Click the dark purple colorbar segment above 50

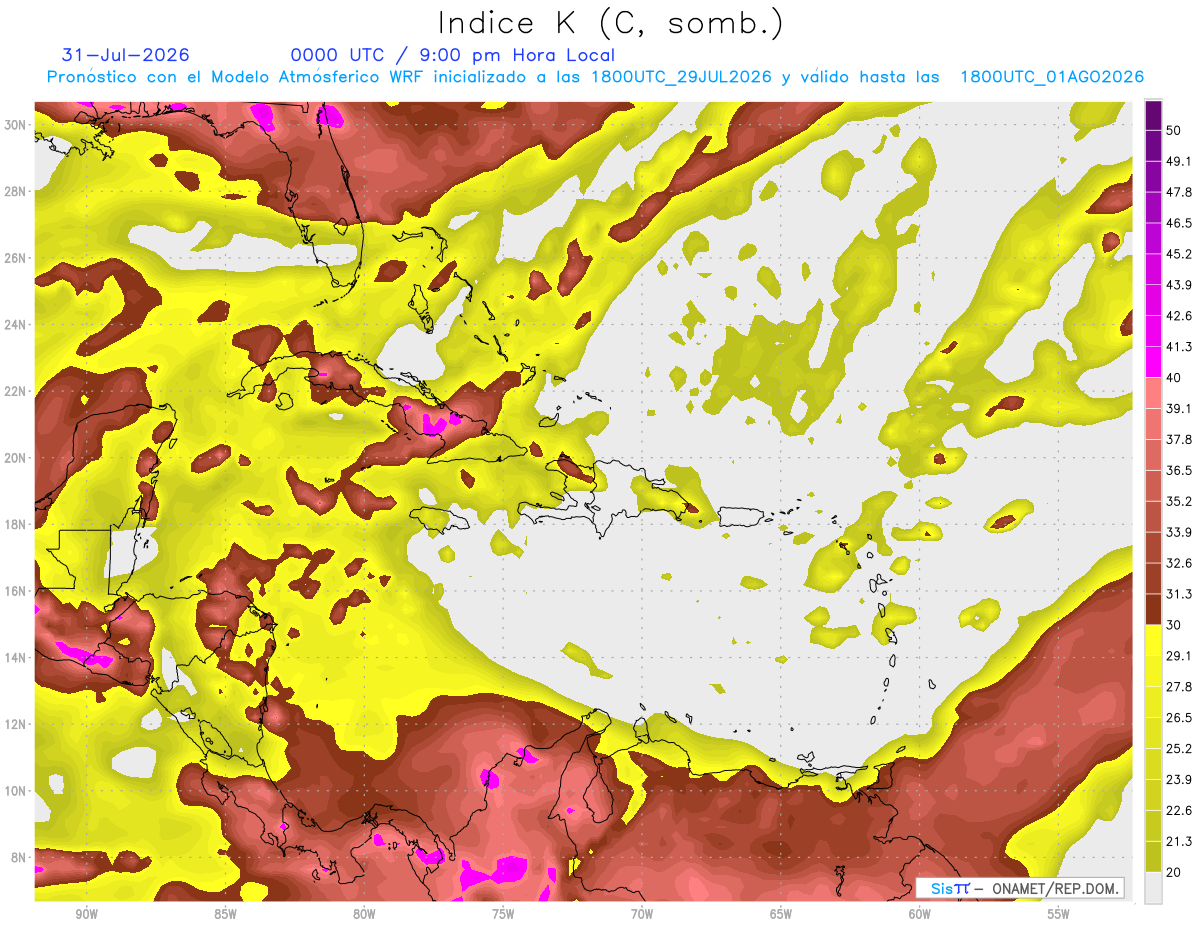pyautogui.click(x=1153, y=116)
